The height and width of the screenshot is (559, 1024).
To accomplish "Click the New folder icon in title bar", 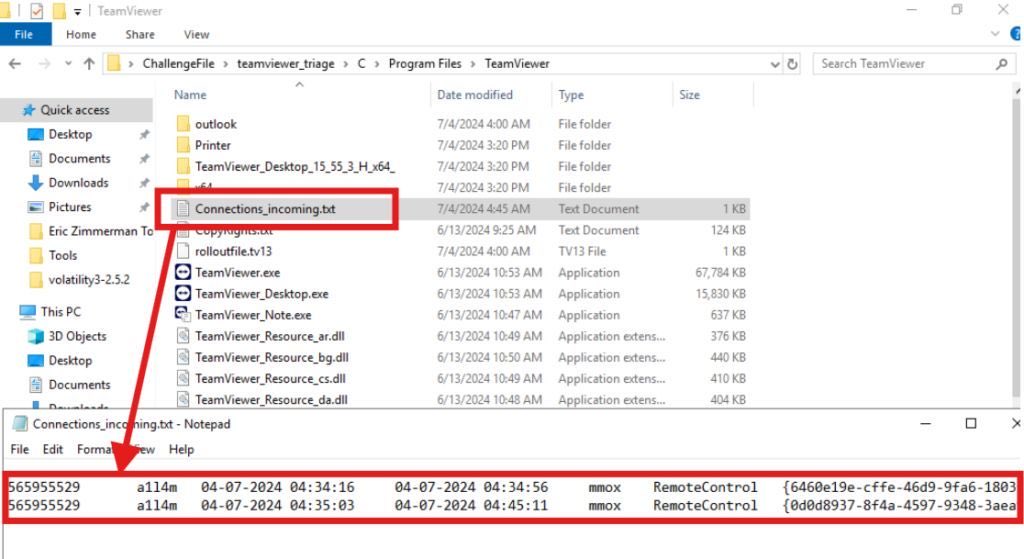I will pyautogui.click(x=59, y=10).
